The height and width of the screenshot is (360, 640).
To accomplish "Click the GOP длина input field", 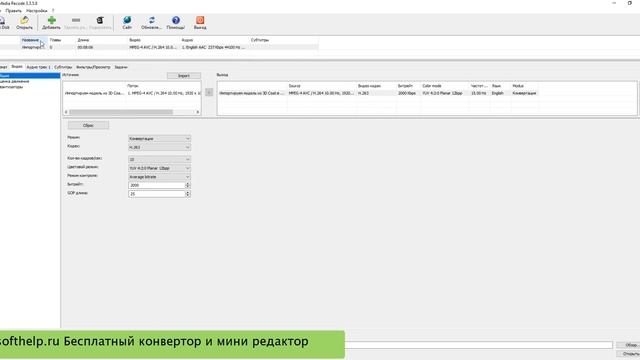I will 157,194.
